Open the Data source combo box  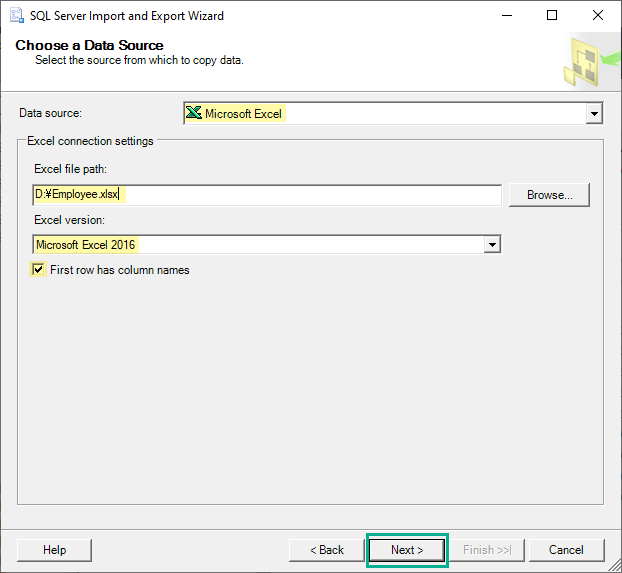click(393, 113)
